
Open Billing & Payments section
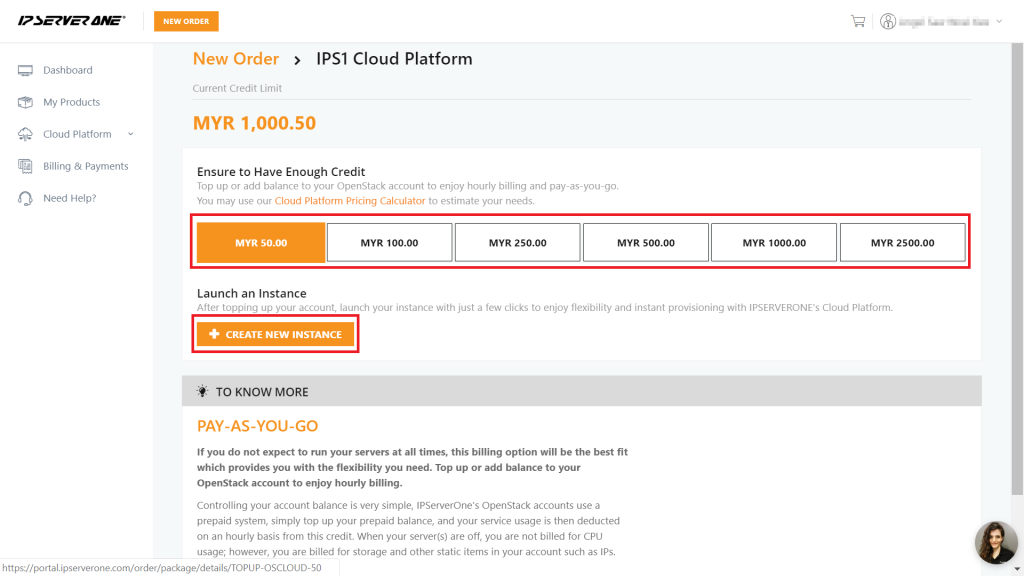(86, 166)
